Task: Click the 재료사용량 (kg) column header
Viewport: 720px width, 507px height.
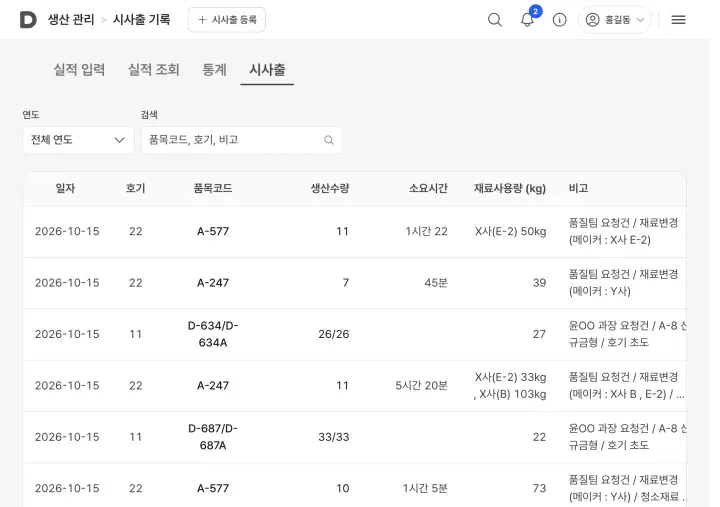Action: [x=510, y=188]
